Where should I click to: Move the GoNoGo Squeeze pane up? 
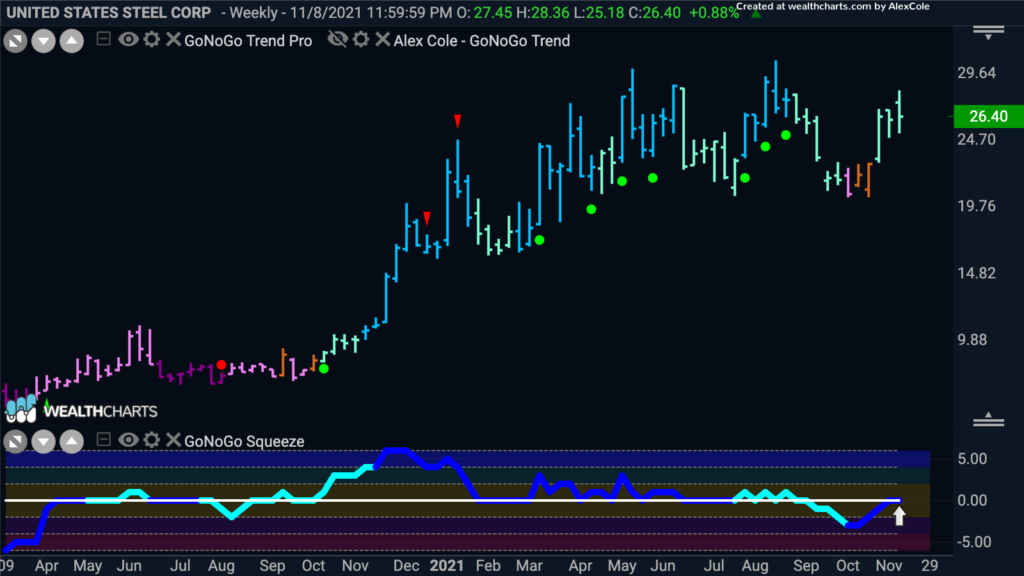point(71,441)
